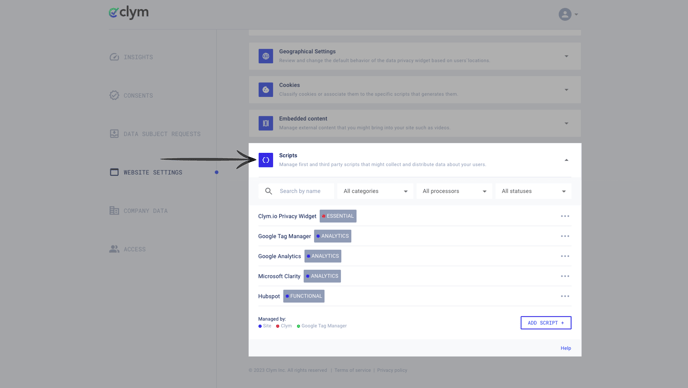688x388 pixels.
Task: Click the Access people icon
Action: (x=114, y=249)
